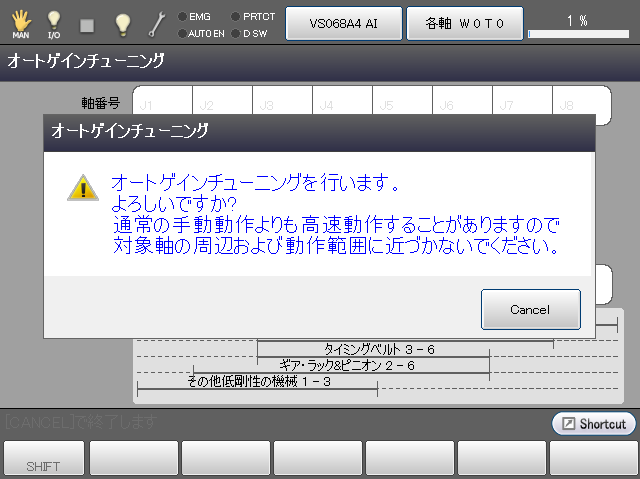This screenshot has height=479, width=640.
Task: Click the Shortcut arrow icon
Action: click(x=568, y=424)
